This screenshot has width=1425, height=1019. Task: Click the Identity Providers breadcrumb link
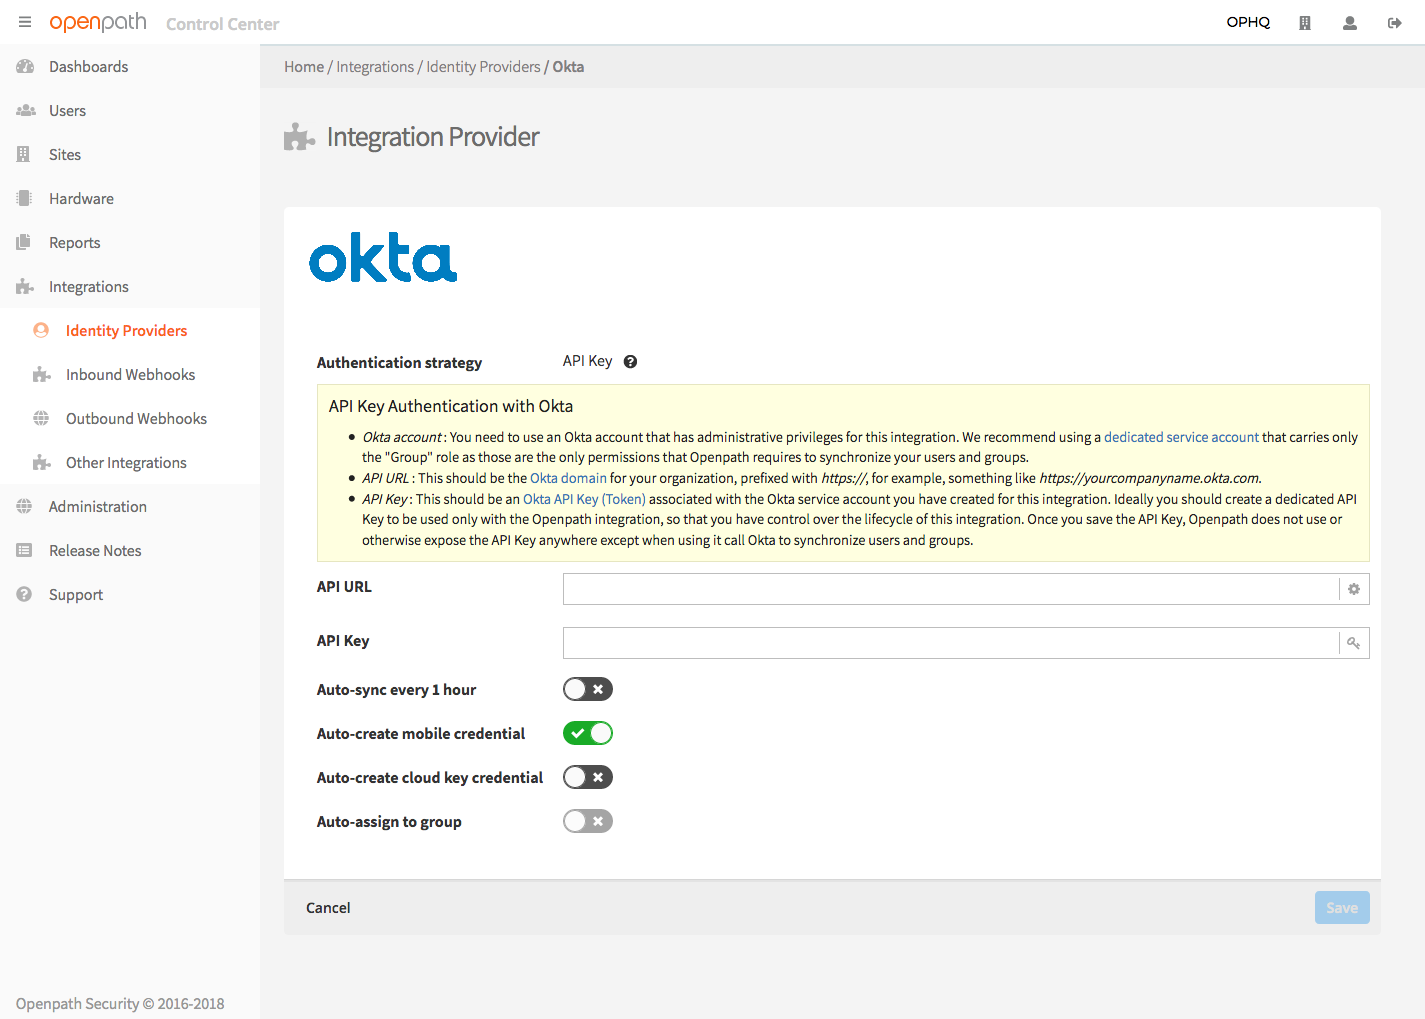coord(483,67)
